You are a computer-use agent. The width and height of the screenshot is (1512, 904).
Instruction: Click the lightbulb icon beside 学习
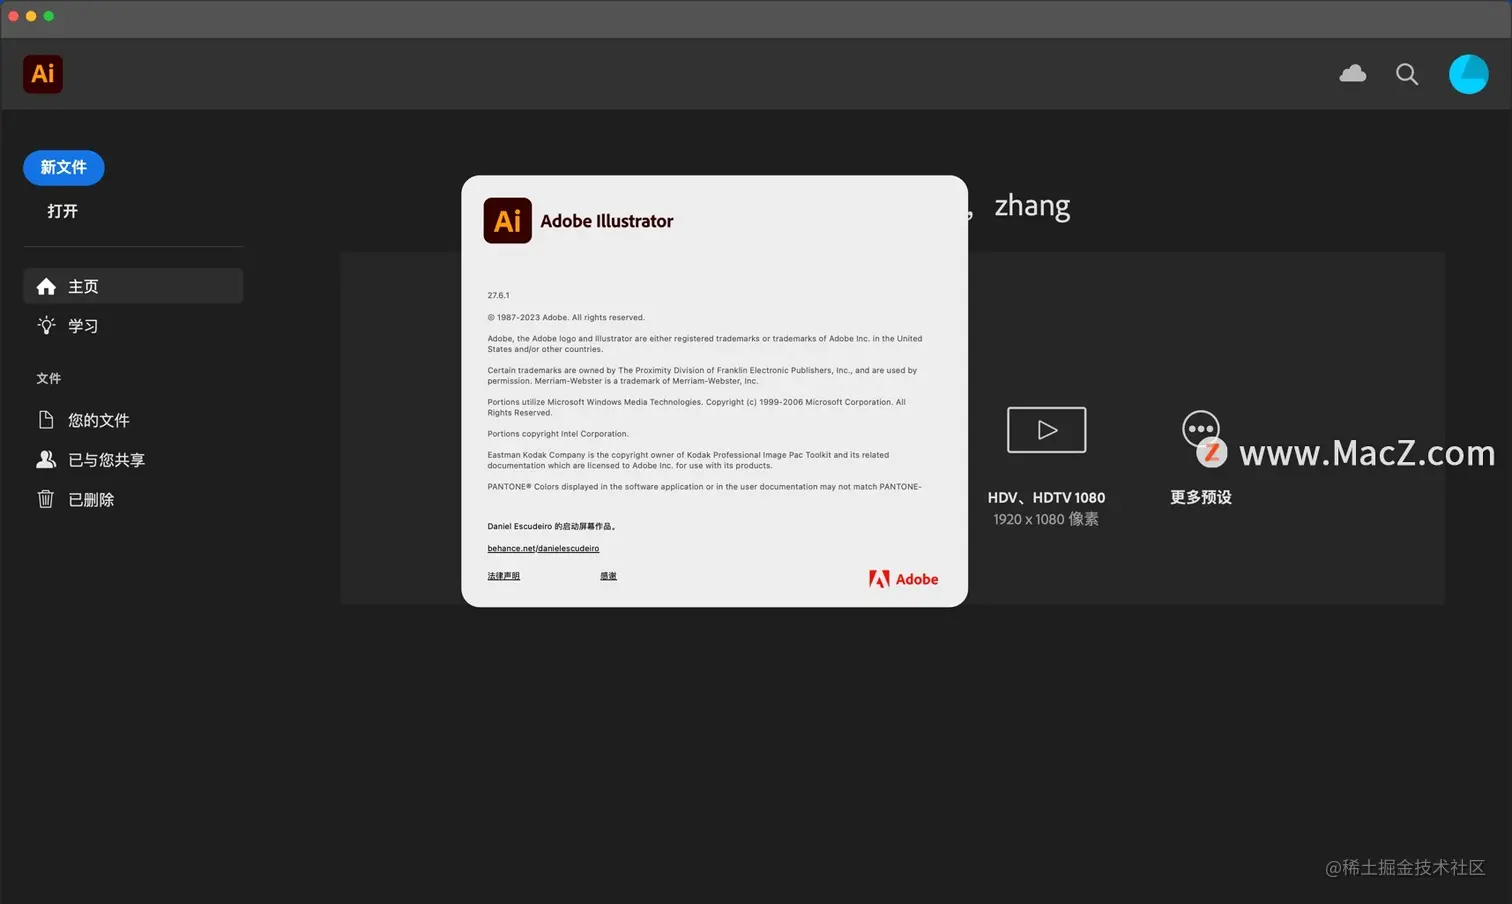coord(46,325)
